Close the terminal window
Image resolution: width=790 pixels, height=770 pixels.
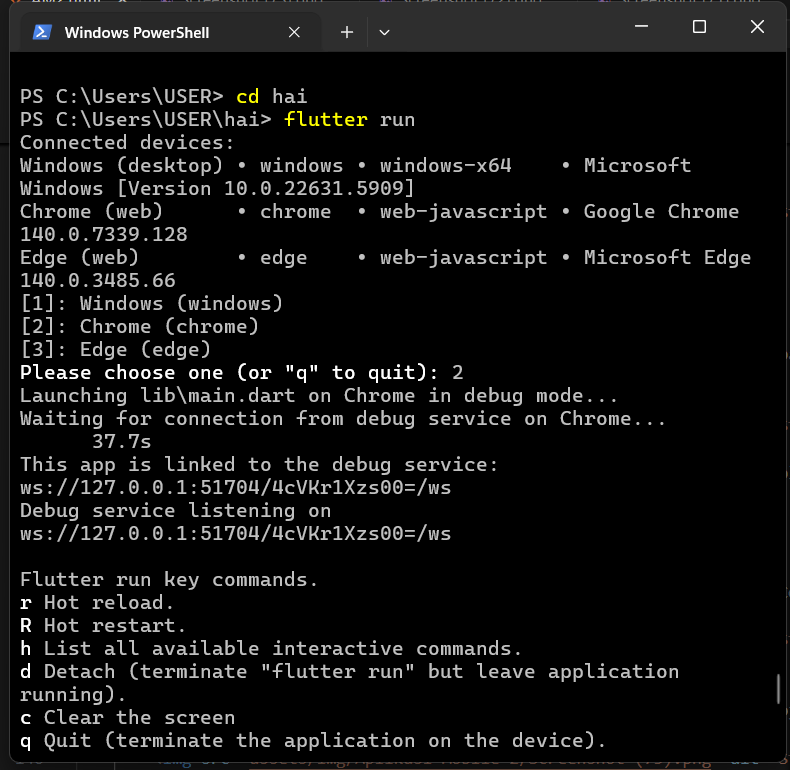pyautogui.click(x=757, y=26)
